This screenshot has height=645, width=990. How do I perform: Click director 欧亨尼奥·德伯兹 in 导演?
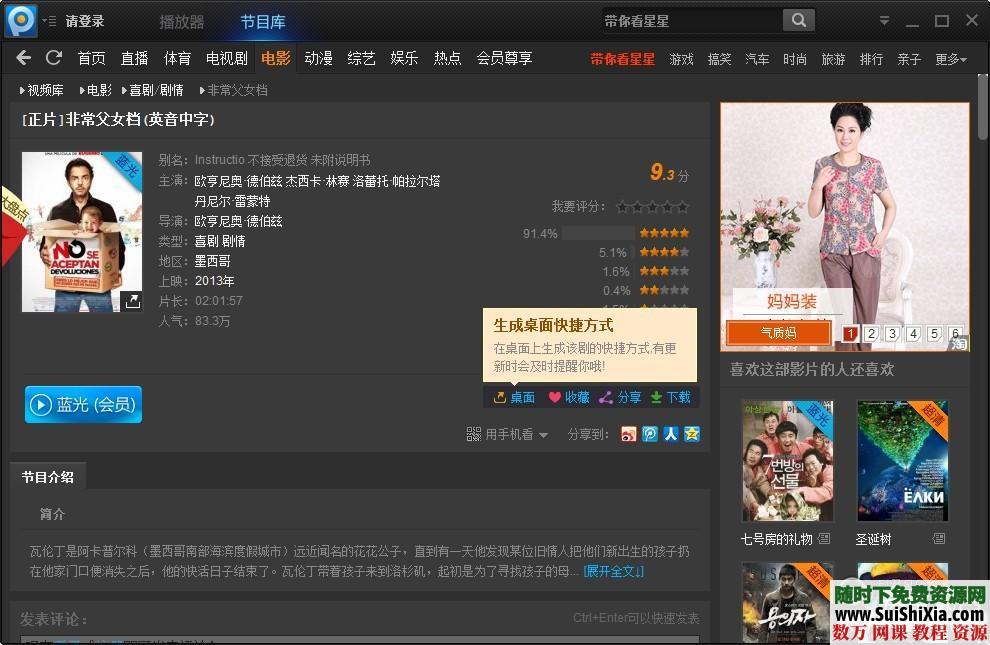(238, 221)
